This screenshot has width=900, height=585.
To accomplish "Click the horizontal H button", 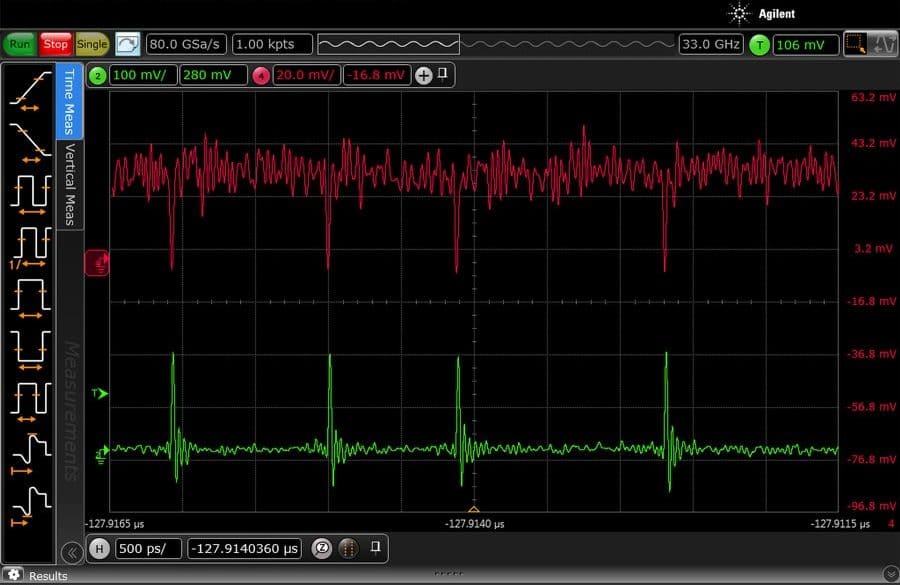I will click(99, 548).
